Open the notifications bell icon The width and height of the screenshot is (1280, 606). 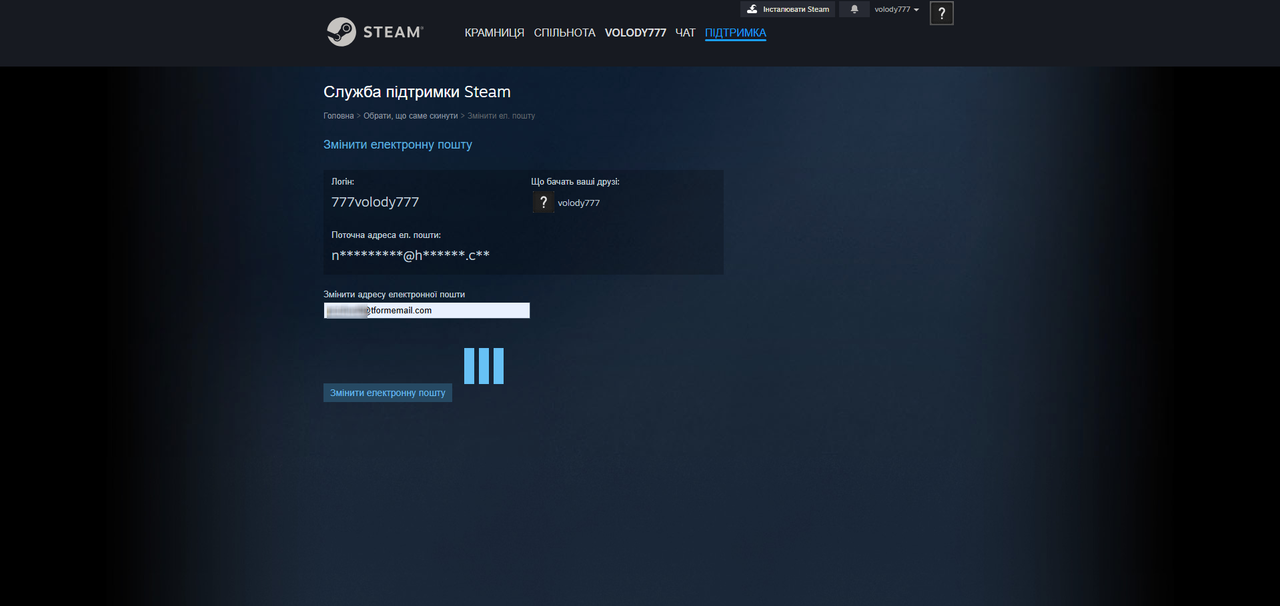tap(854, 9)
